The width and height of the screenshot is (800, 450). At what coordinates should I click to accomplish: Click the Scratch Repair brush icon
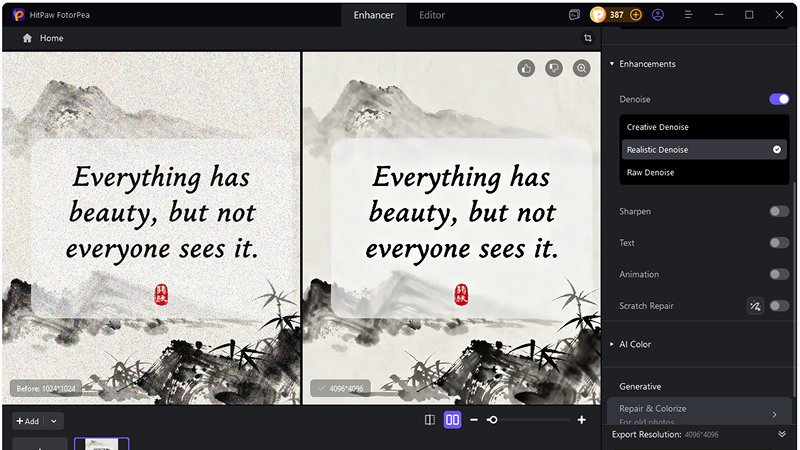coord(755,306)
